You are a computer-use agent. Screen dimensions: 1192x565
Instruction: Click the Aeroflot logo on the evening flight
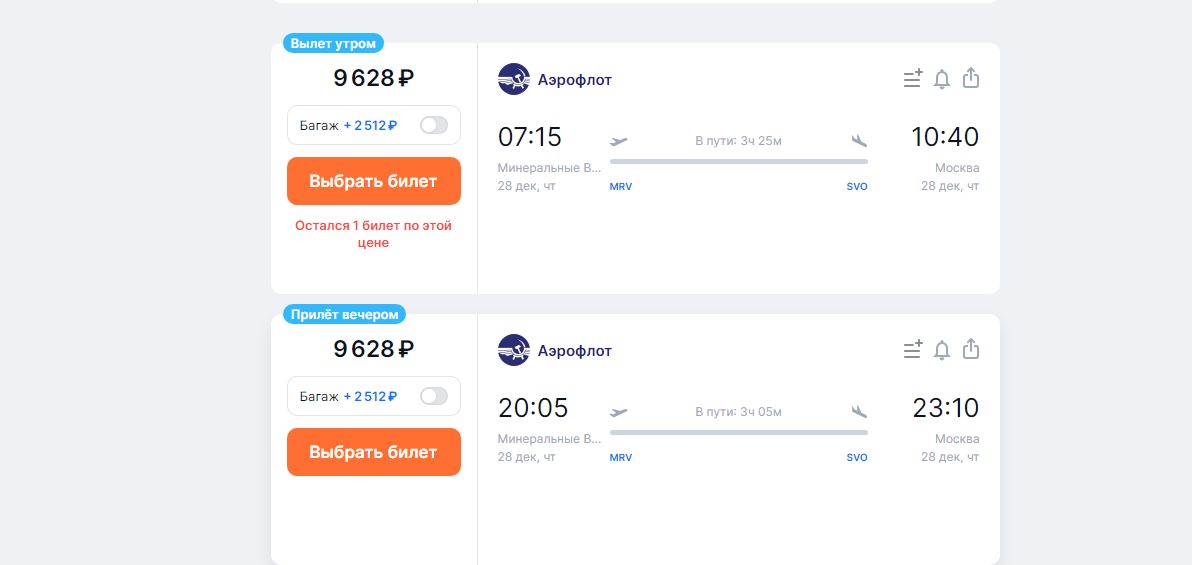pos(514,350)
